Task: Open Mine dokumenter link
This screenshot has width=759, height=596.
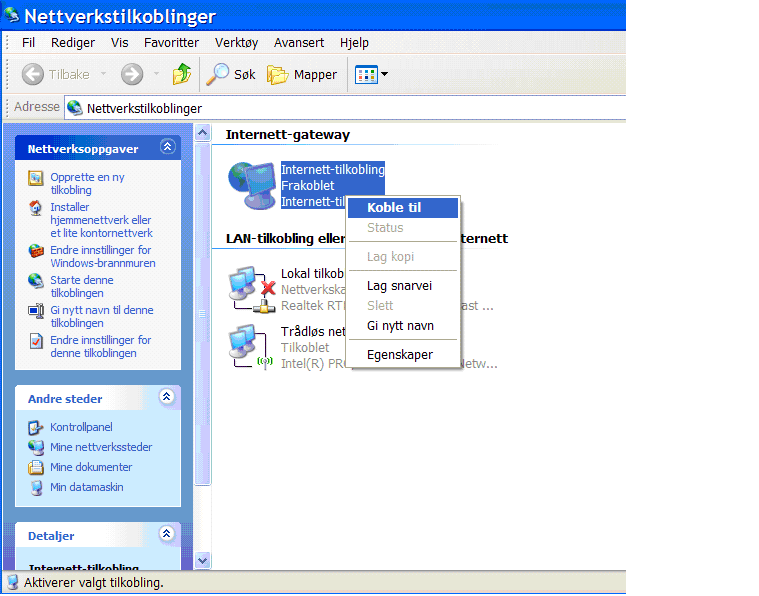Action: 91,467
